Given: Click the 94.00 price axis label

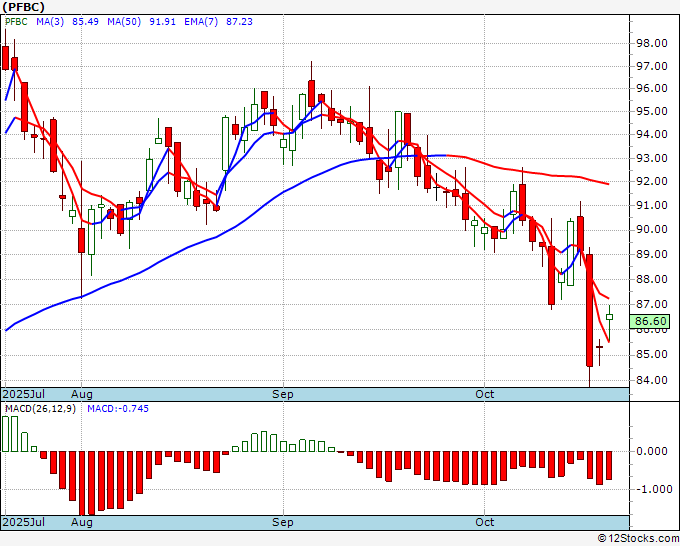Looking at the screenshot, I should pos(651,134).
